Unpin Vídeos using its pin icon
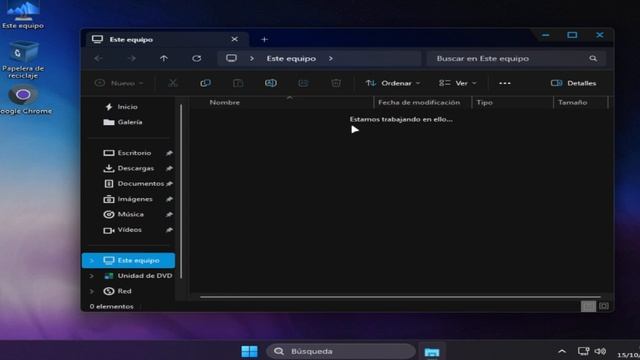The height and width of the screenshot is (360, 640). (x=169, y=230)
